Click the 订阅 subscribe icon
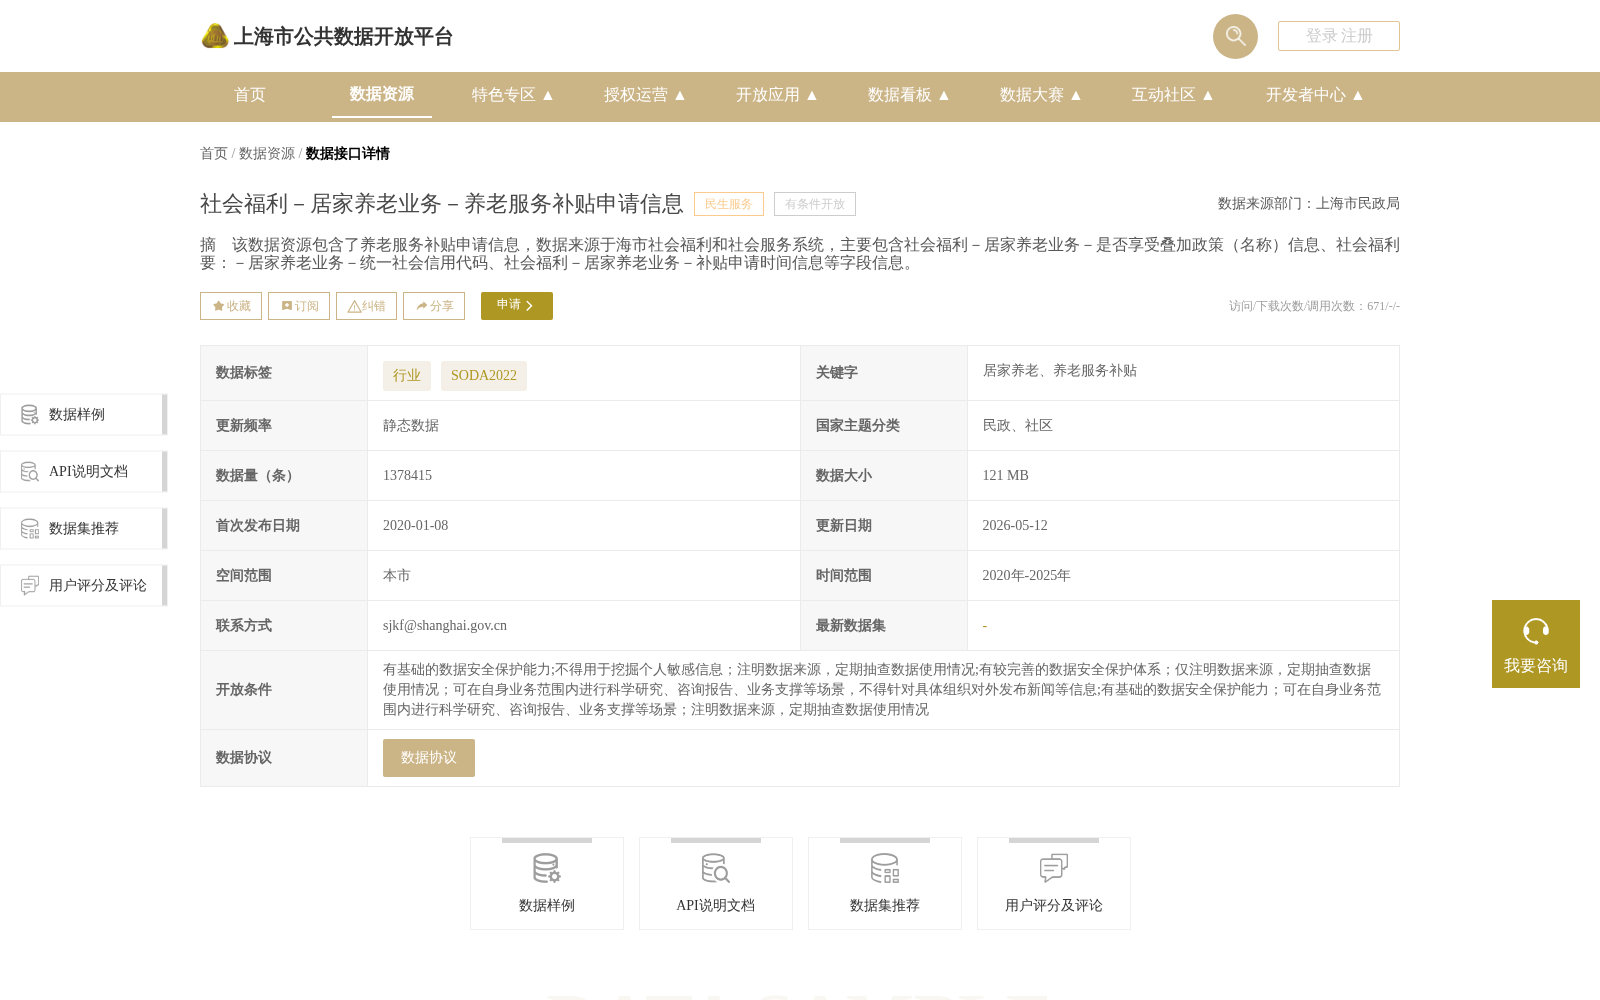The width and height of the screenshot is (1600, 1000). point(287,306)
